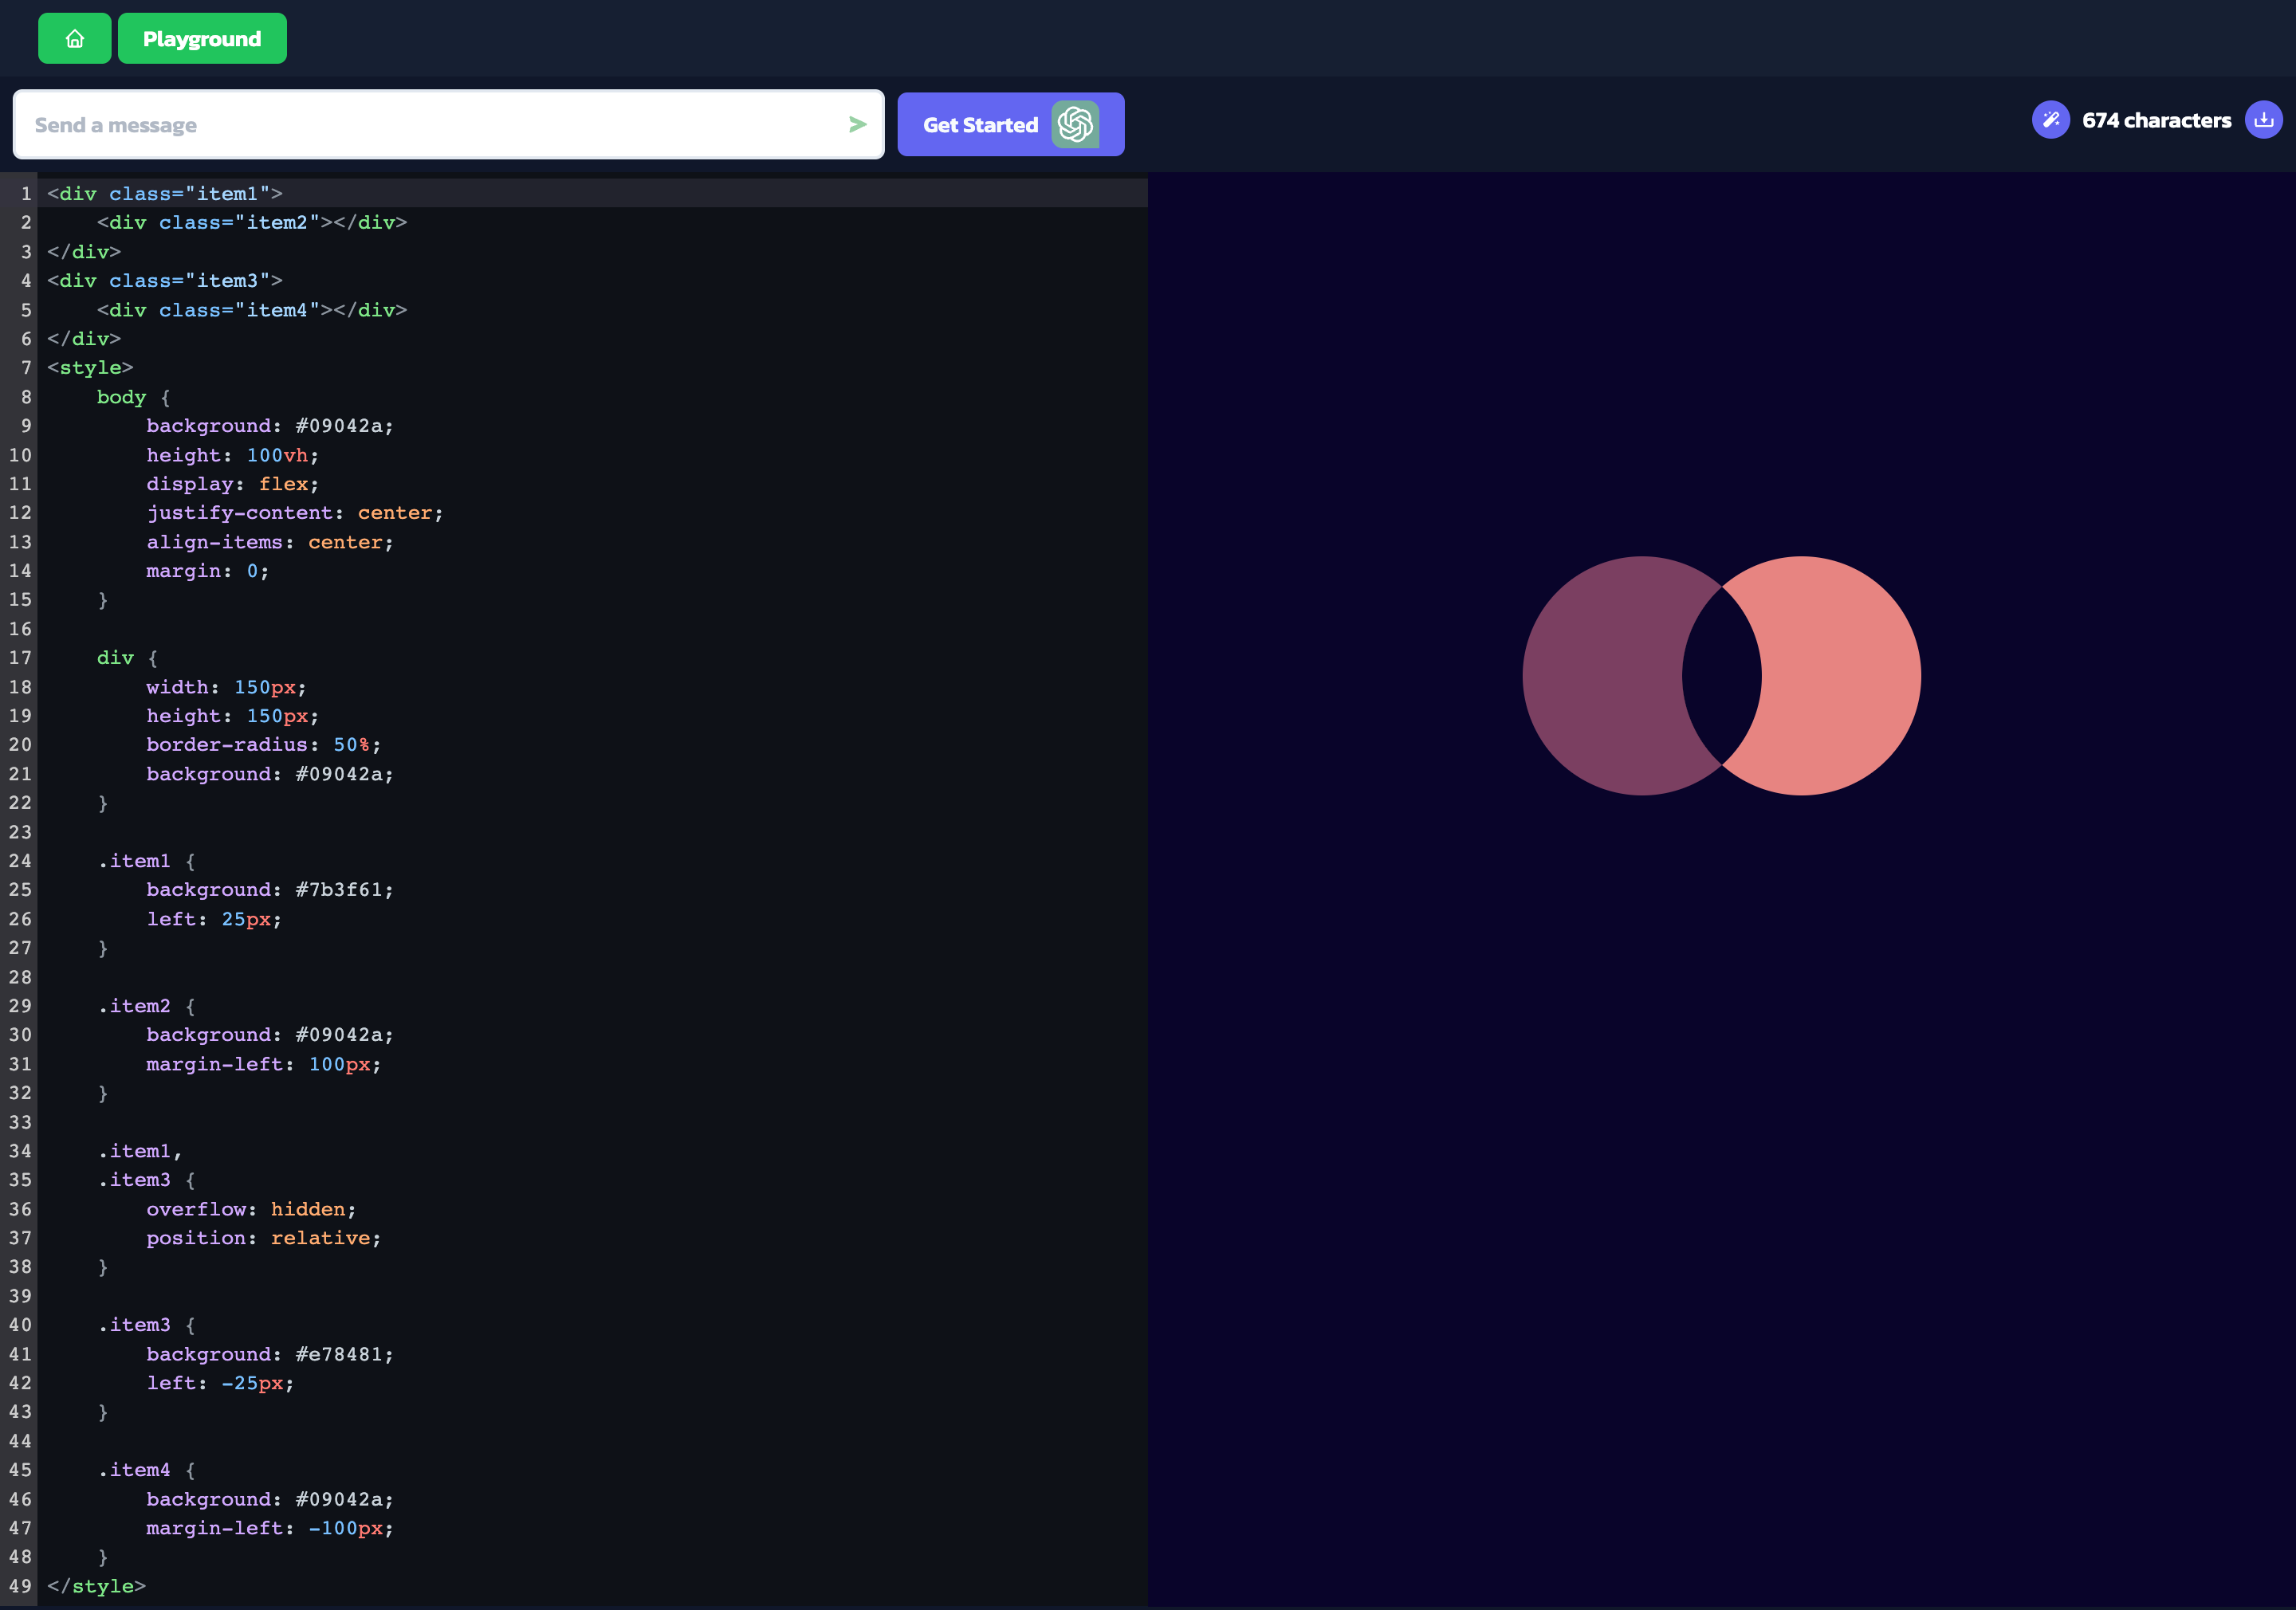Click the body selector line
Image resolution: width=2296 pixels, height=1610 pixels.
coord(133,397)
